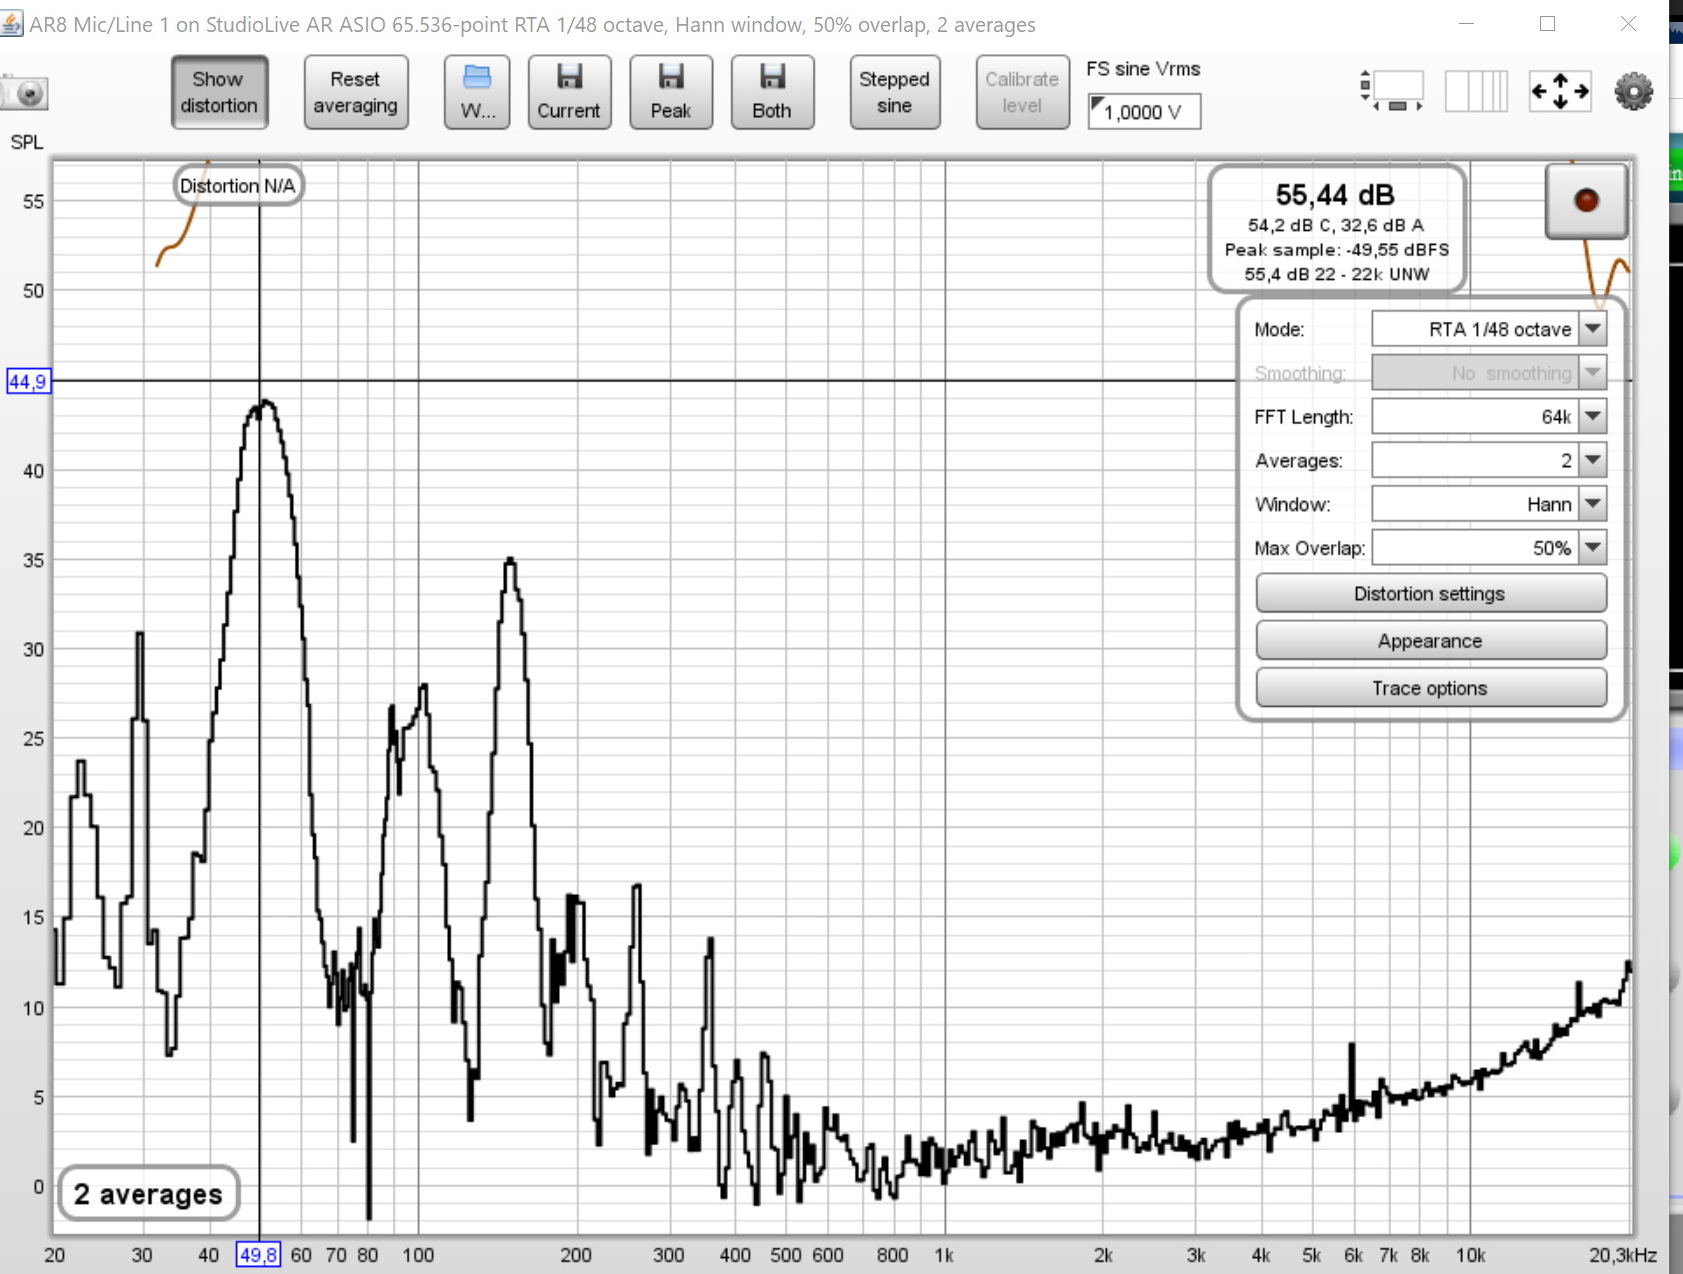
Task: Click the disabled Smoothing dropdown
Action: (x=1489, y=373)
